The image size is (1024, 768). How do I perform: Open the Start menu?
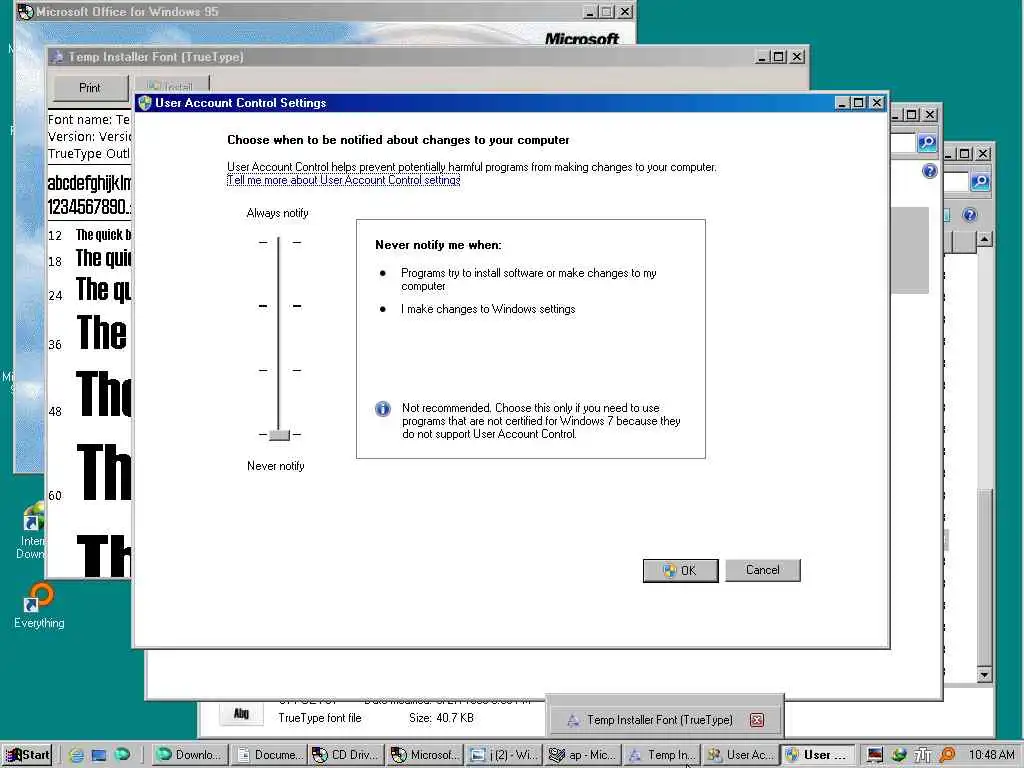click(28, 755)
